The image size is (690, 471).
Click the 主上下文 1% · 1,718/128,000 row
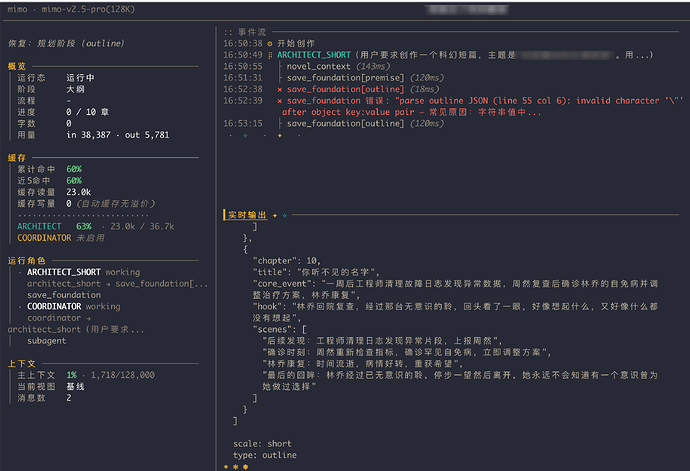click(86, 375)
